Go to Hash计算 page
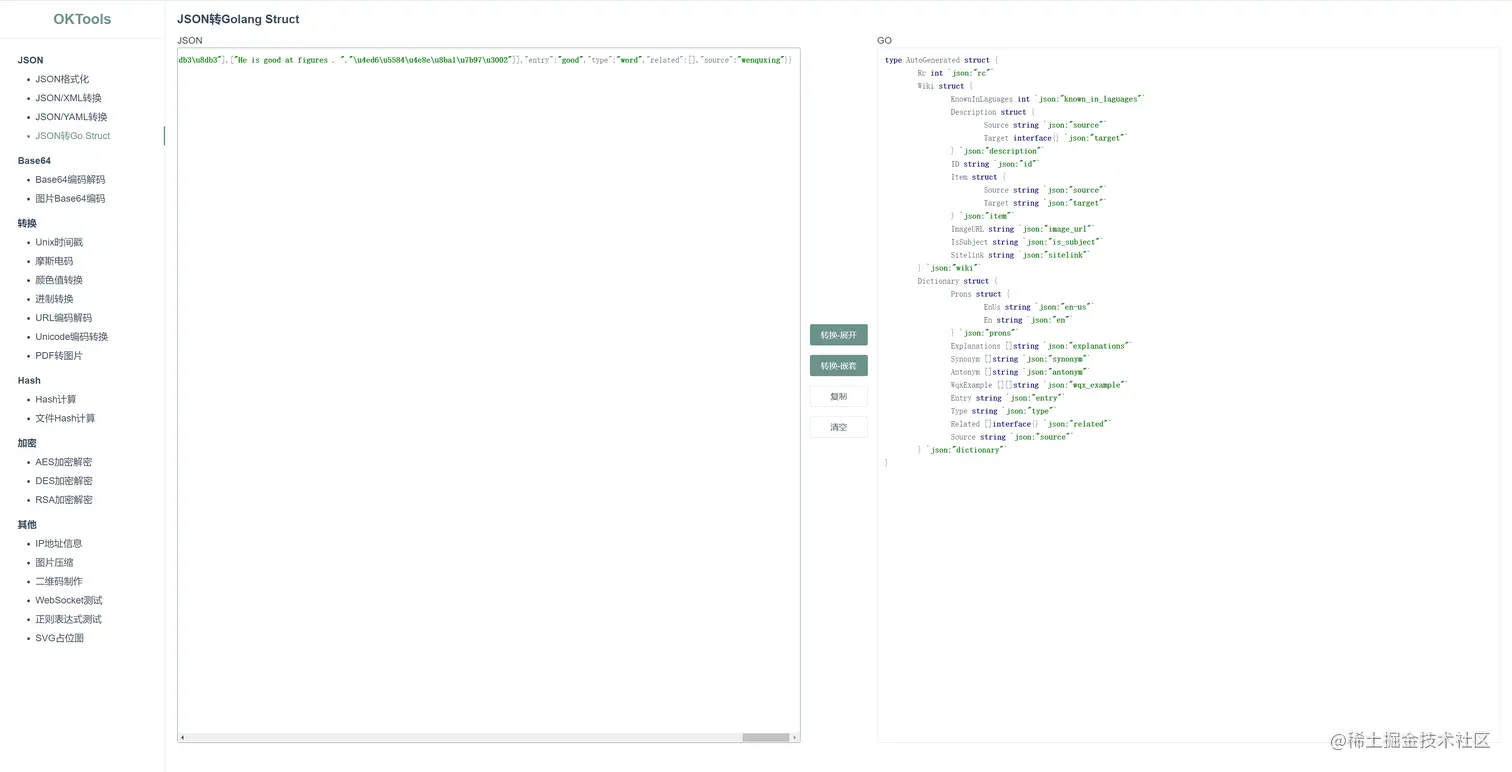 click(56, 400)
